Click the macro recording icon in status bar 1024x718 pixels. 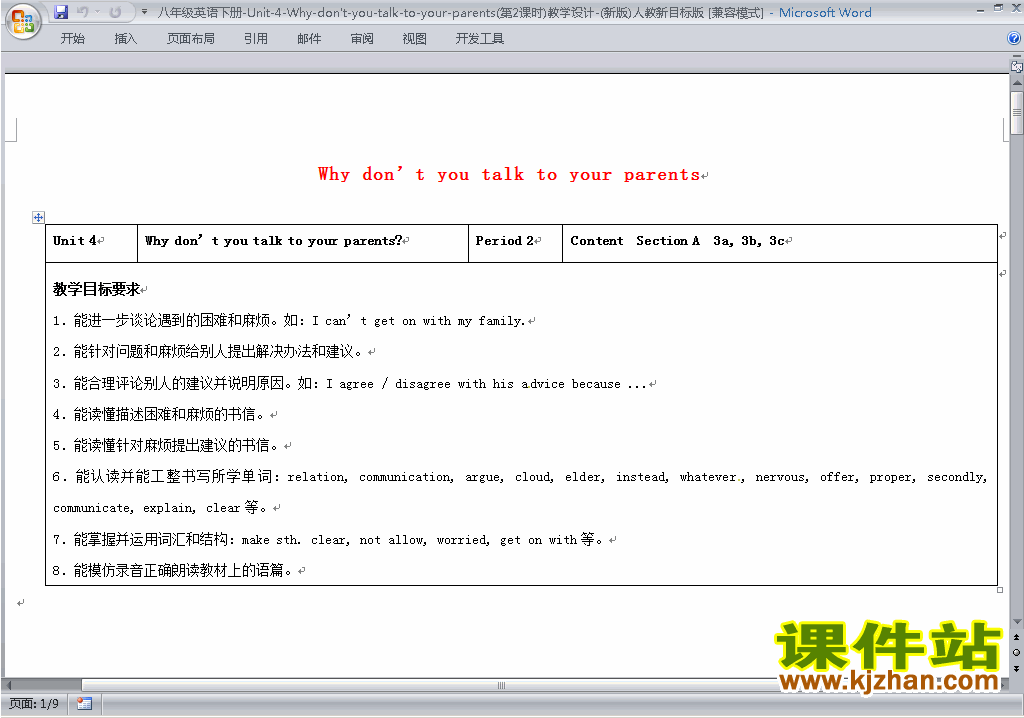(x=84, y=704)
